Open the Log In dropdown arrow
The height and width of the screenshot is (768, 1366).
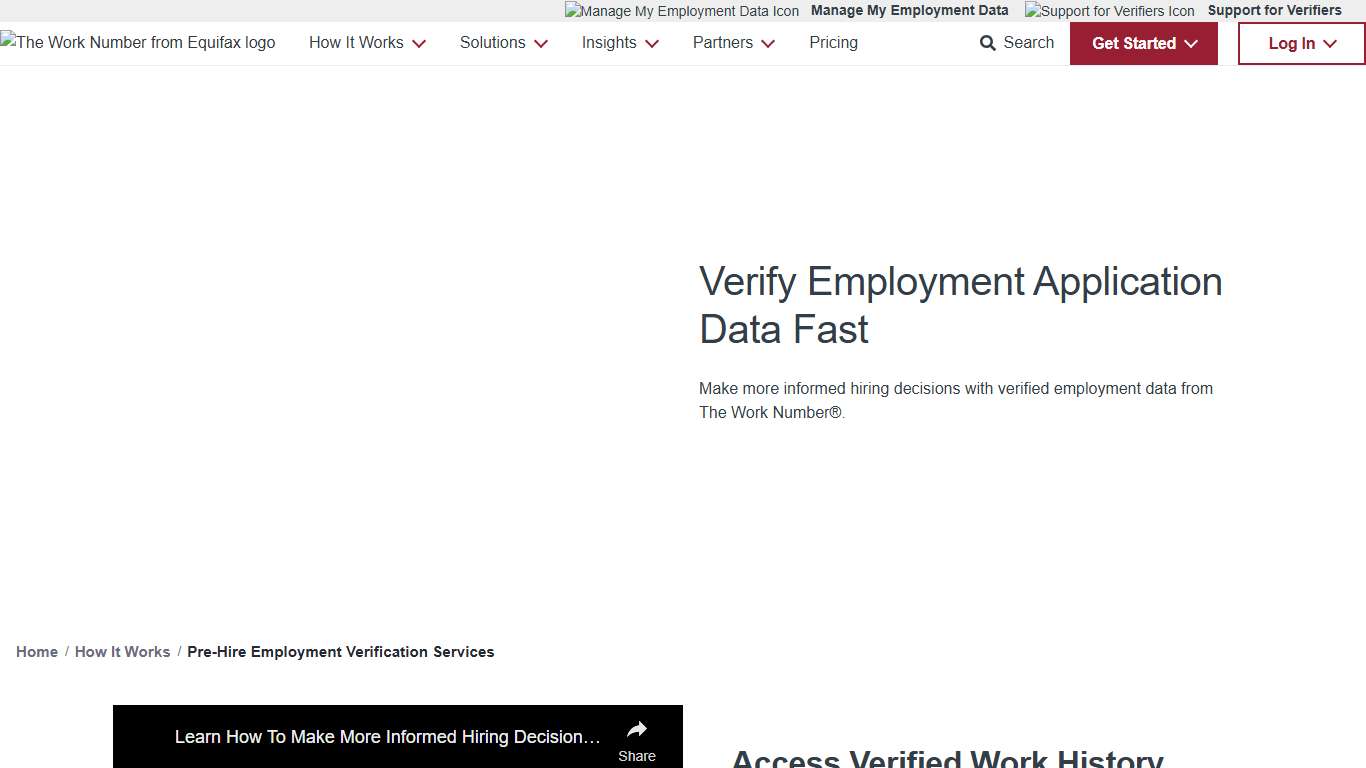[1330, 44]
